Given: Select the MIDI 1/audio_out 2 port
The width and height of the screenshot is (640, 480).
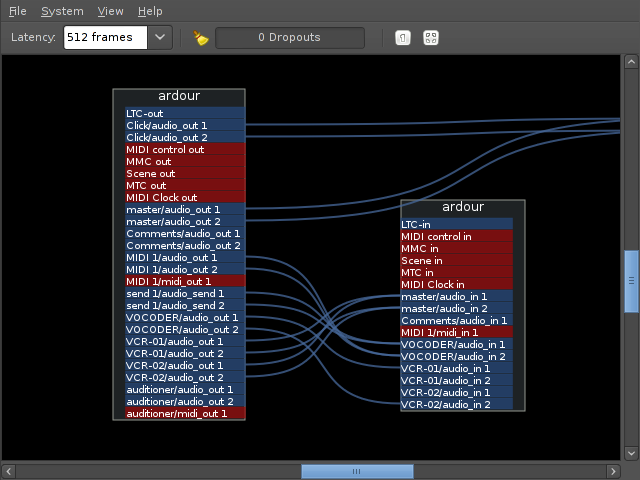Looking at the screenshot, I should [185, 269].
